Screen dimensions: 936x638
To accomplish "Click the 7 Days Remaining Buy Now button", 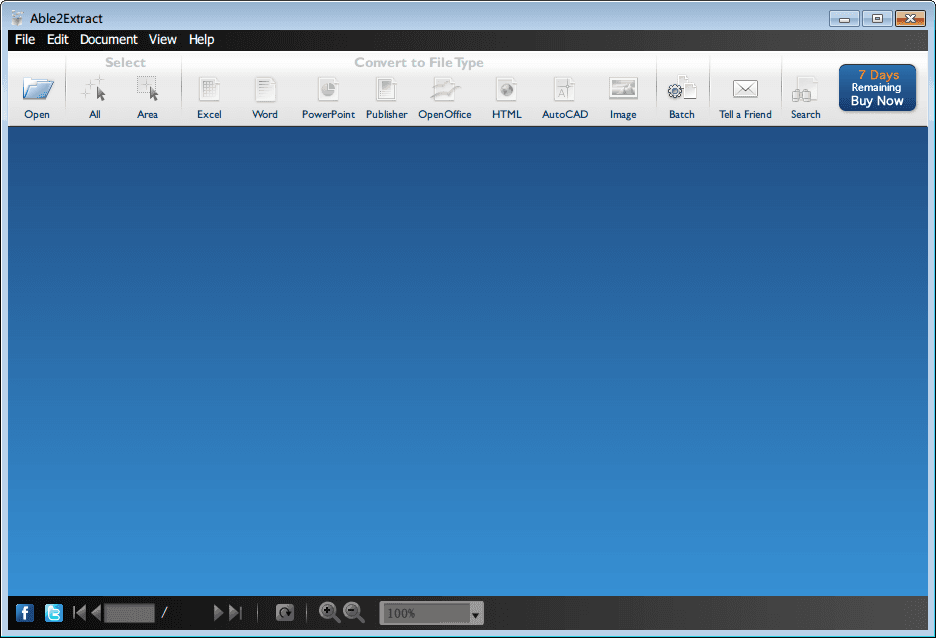I will pyautogui.click(x=877, y=88).
